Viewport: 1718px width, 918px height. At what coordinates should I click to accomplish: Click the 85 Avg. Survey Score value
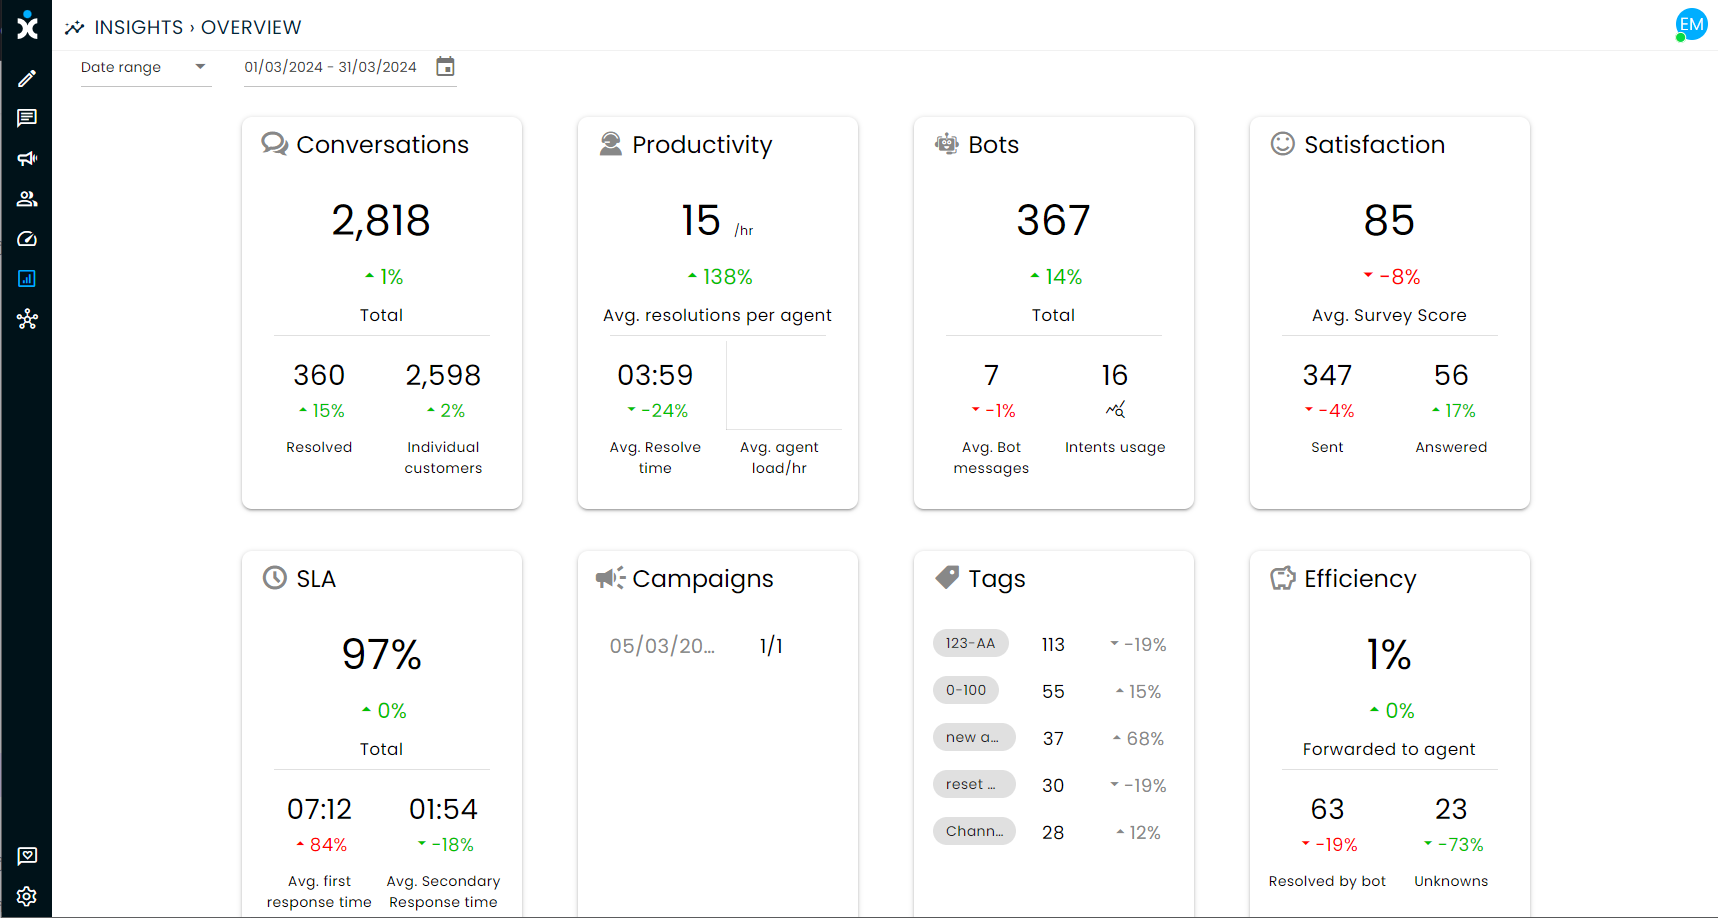[x=1389, y=220]
